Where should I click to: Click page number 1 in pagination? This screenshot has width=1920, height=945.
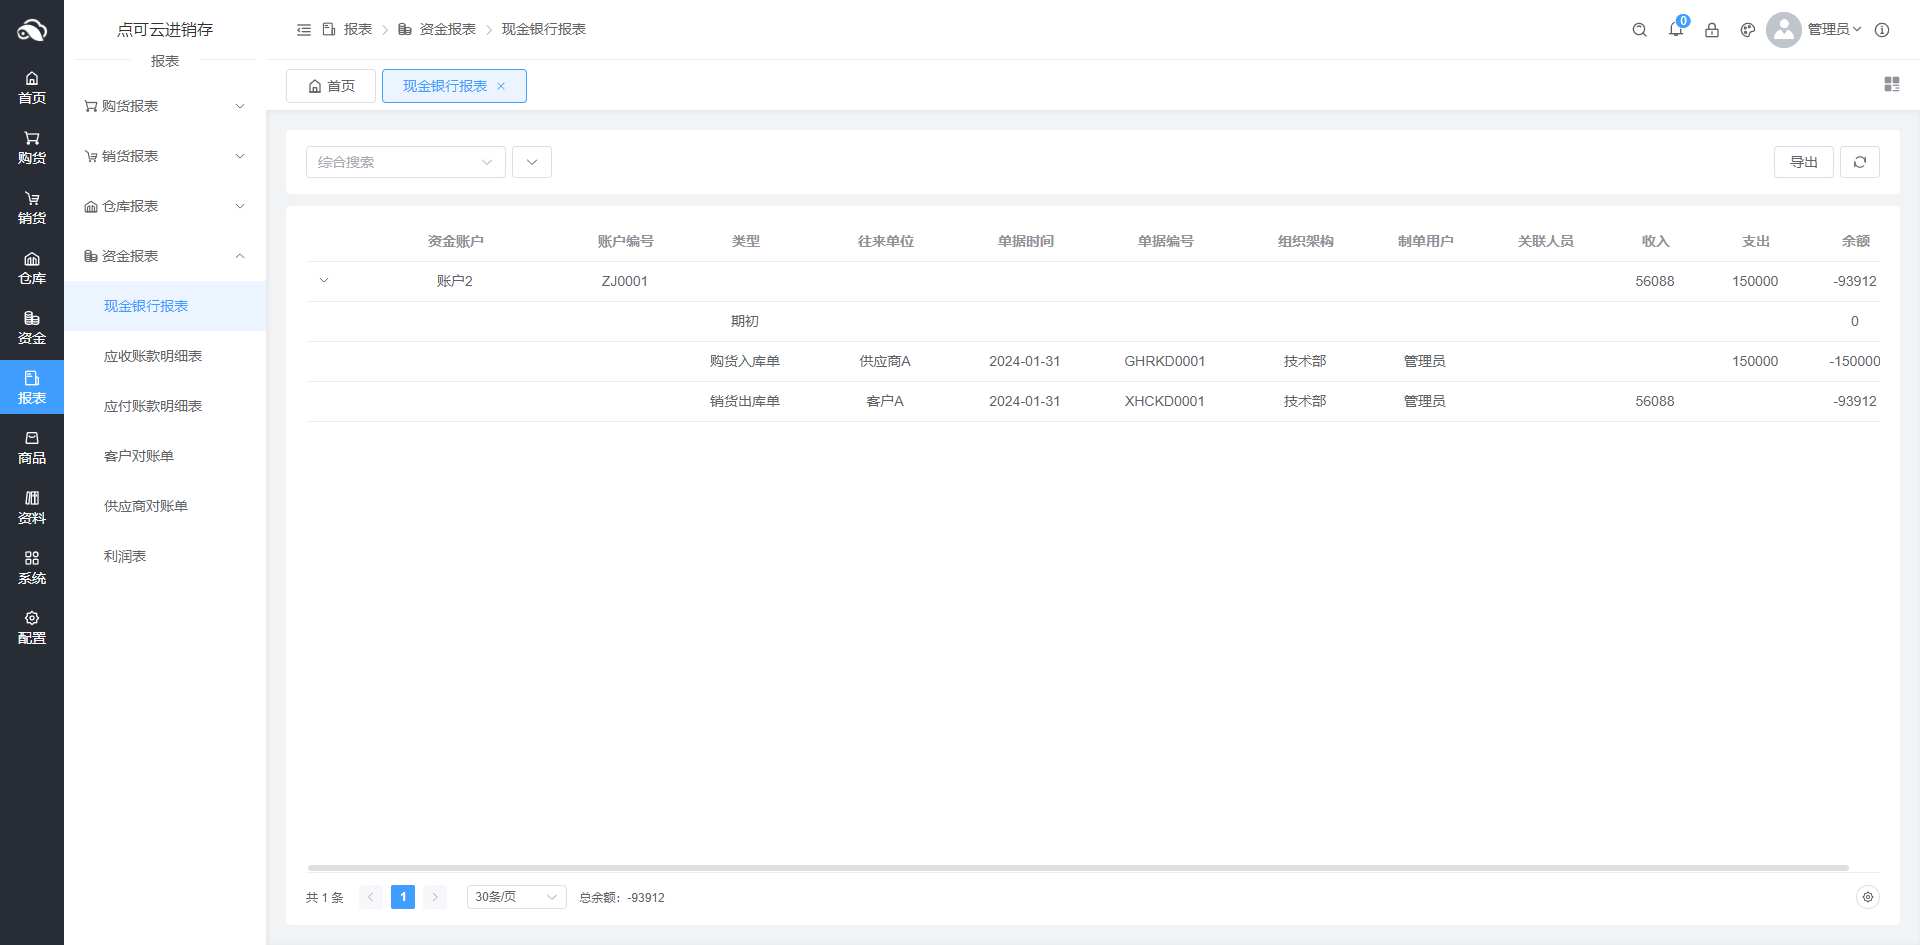click(x=403, y=897)
